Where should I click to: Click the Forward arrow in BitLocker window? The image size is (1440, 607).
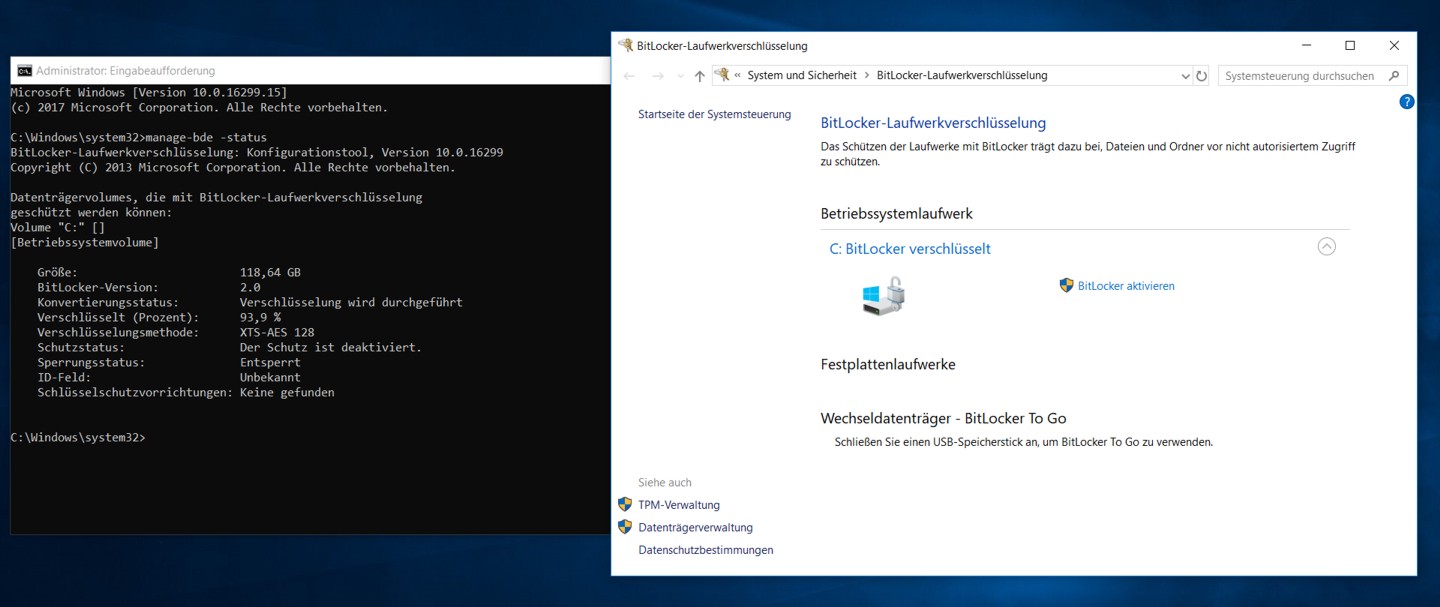657,76
